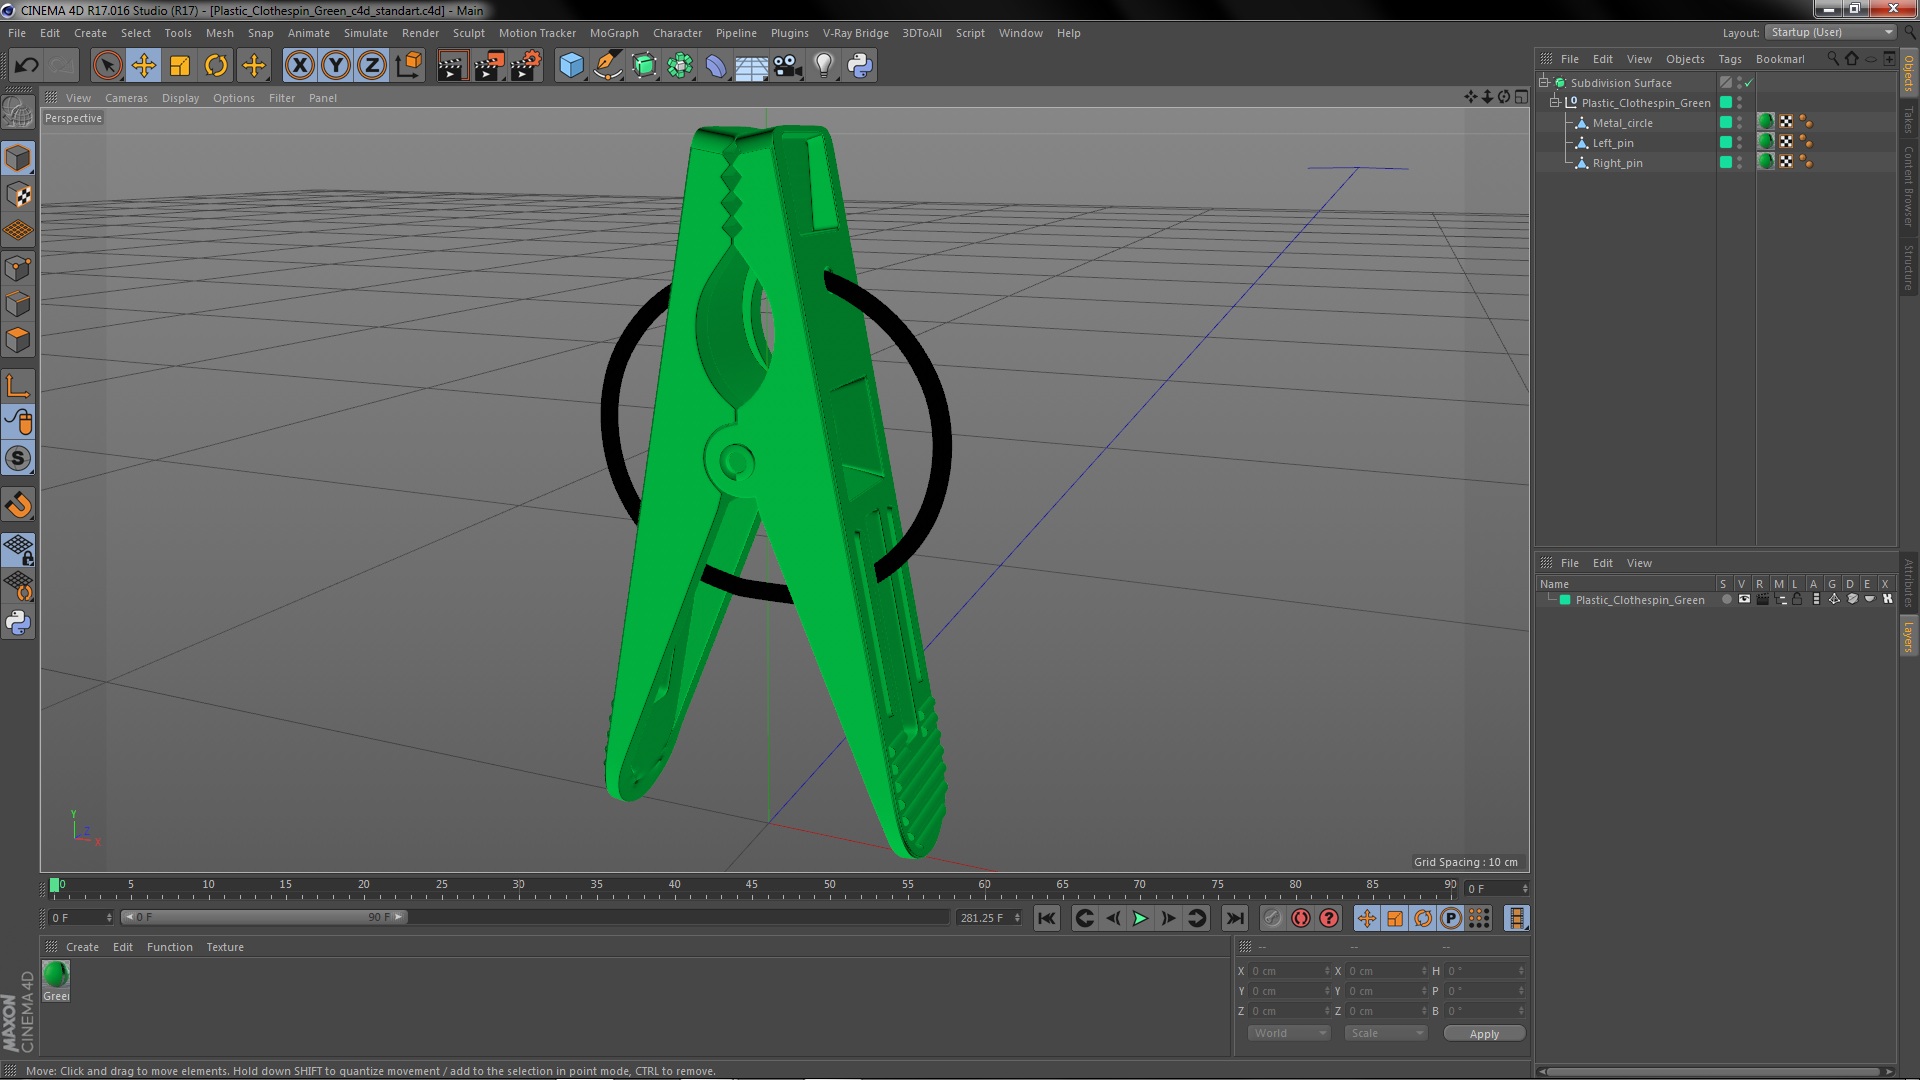Open the viewport Display menu
Image resolution: width=1920 pixels, height=1080 pixels.
[180, 98]
